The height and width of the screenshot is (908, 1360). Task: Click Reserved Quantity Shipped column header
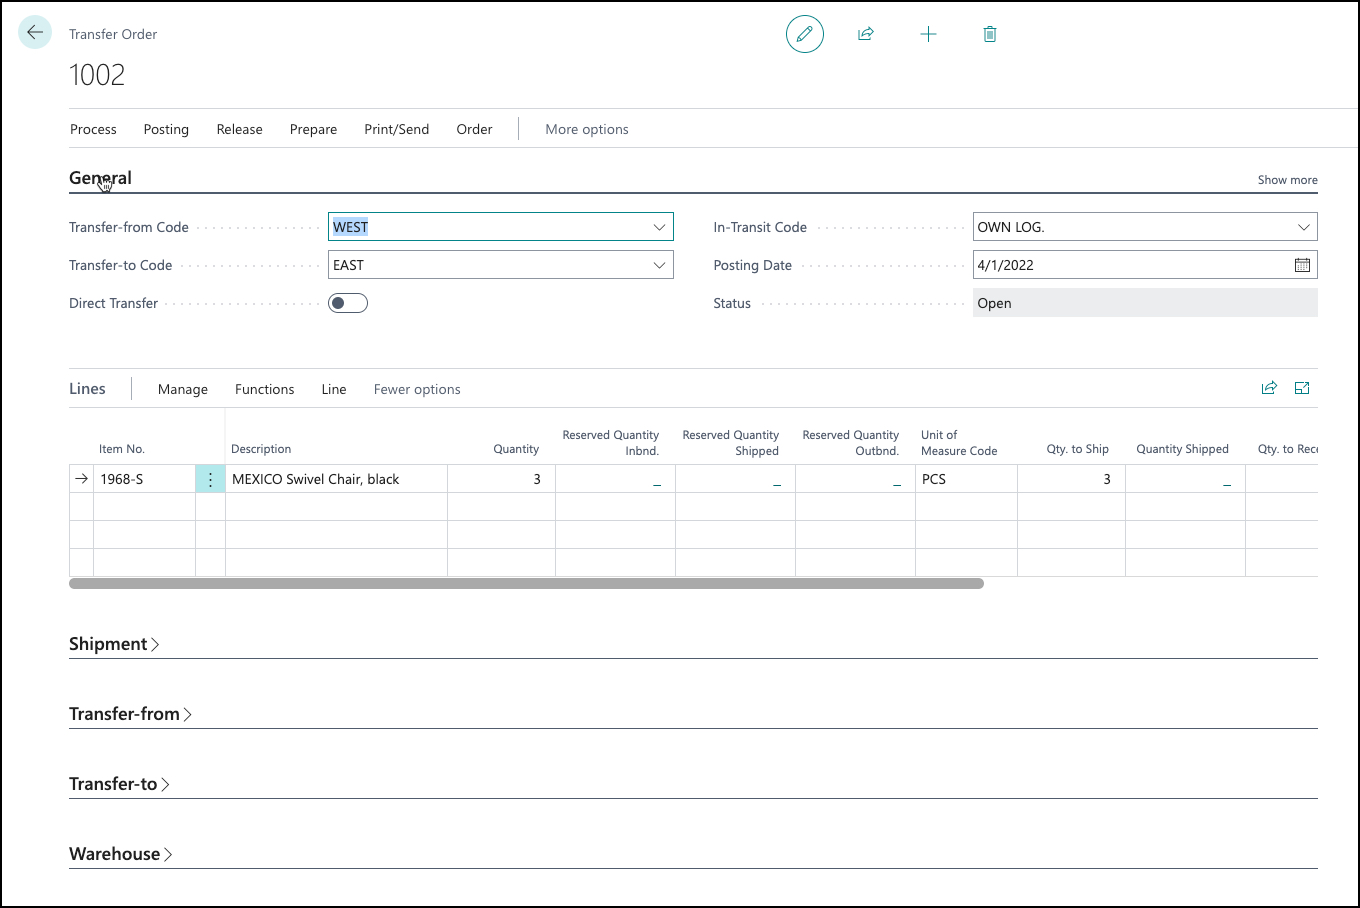coord(731,443)
